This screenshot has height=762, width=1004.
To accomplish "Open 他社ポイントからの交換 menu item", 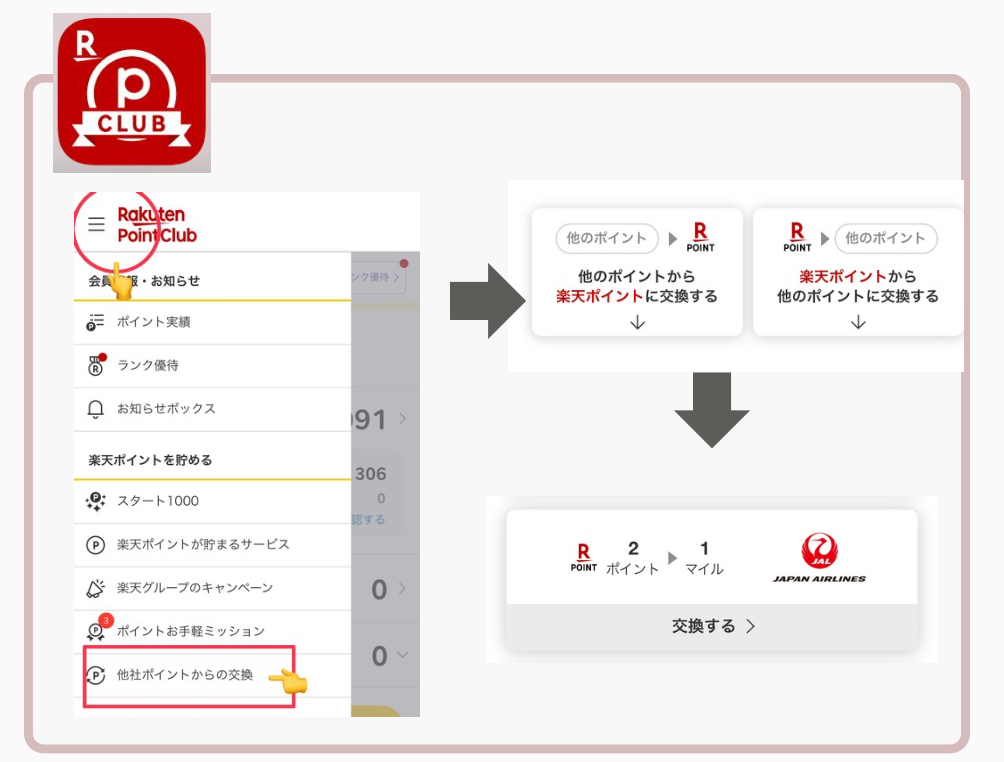I will pos(213,676).
